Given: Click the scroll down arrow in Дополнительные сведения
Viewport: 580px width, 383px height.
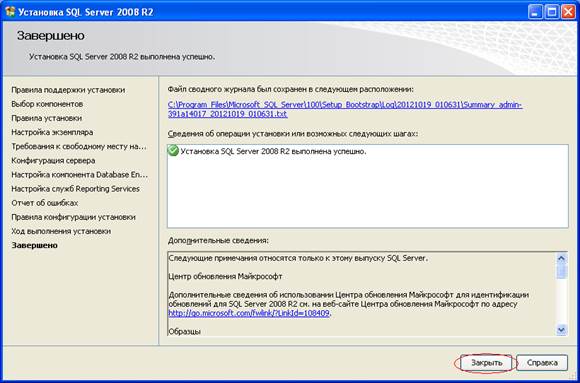Looking at the screenshot, I should pyautogui.click(x=562, y=329).
